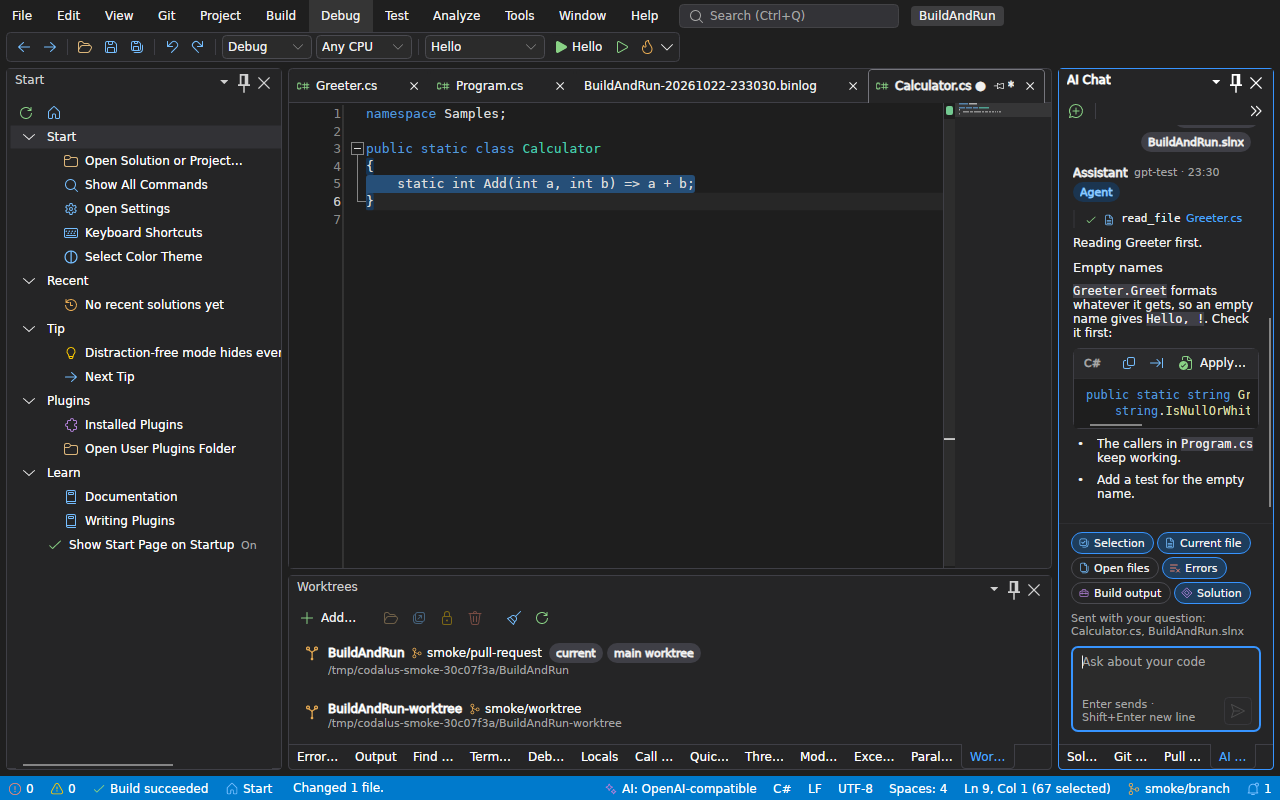The width and height of the screenshot is (1280, 800).
Task: Toggle the Solution context chip
Action: (1212, 593)
